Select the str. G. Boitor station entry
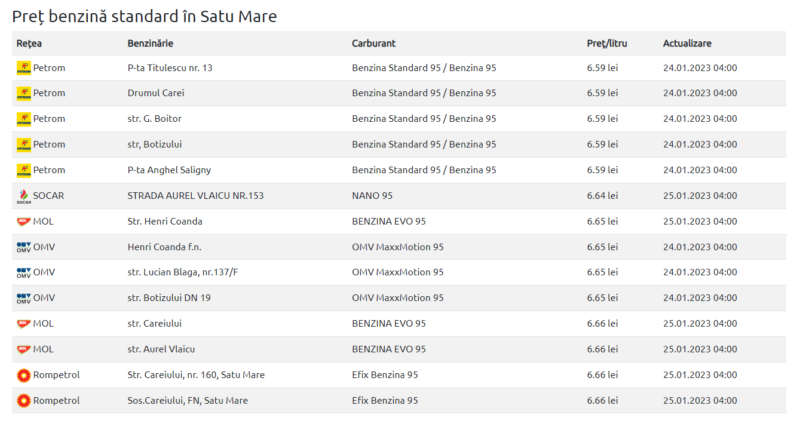Screen dimensions: 800x424 click(154, 119)
